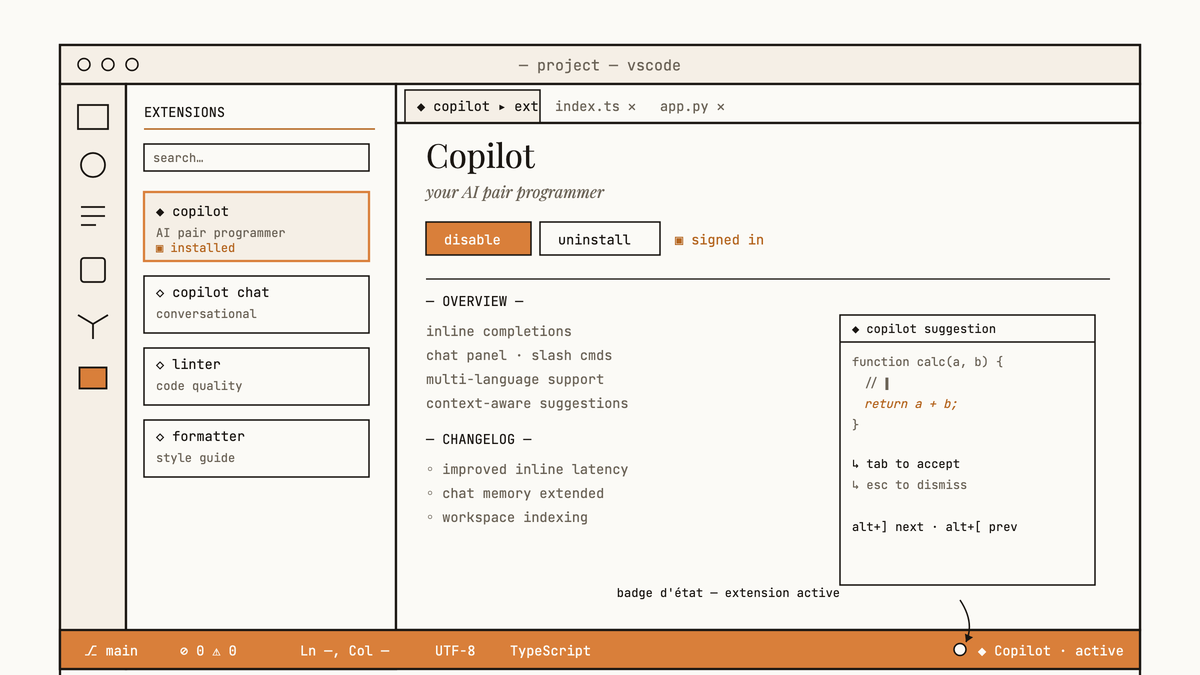Click the three-lines icon in the activity bar
The width and height of the screenshot is (1200, 675).
point(93,215)
